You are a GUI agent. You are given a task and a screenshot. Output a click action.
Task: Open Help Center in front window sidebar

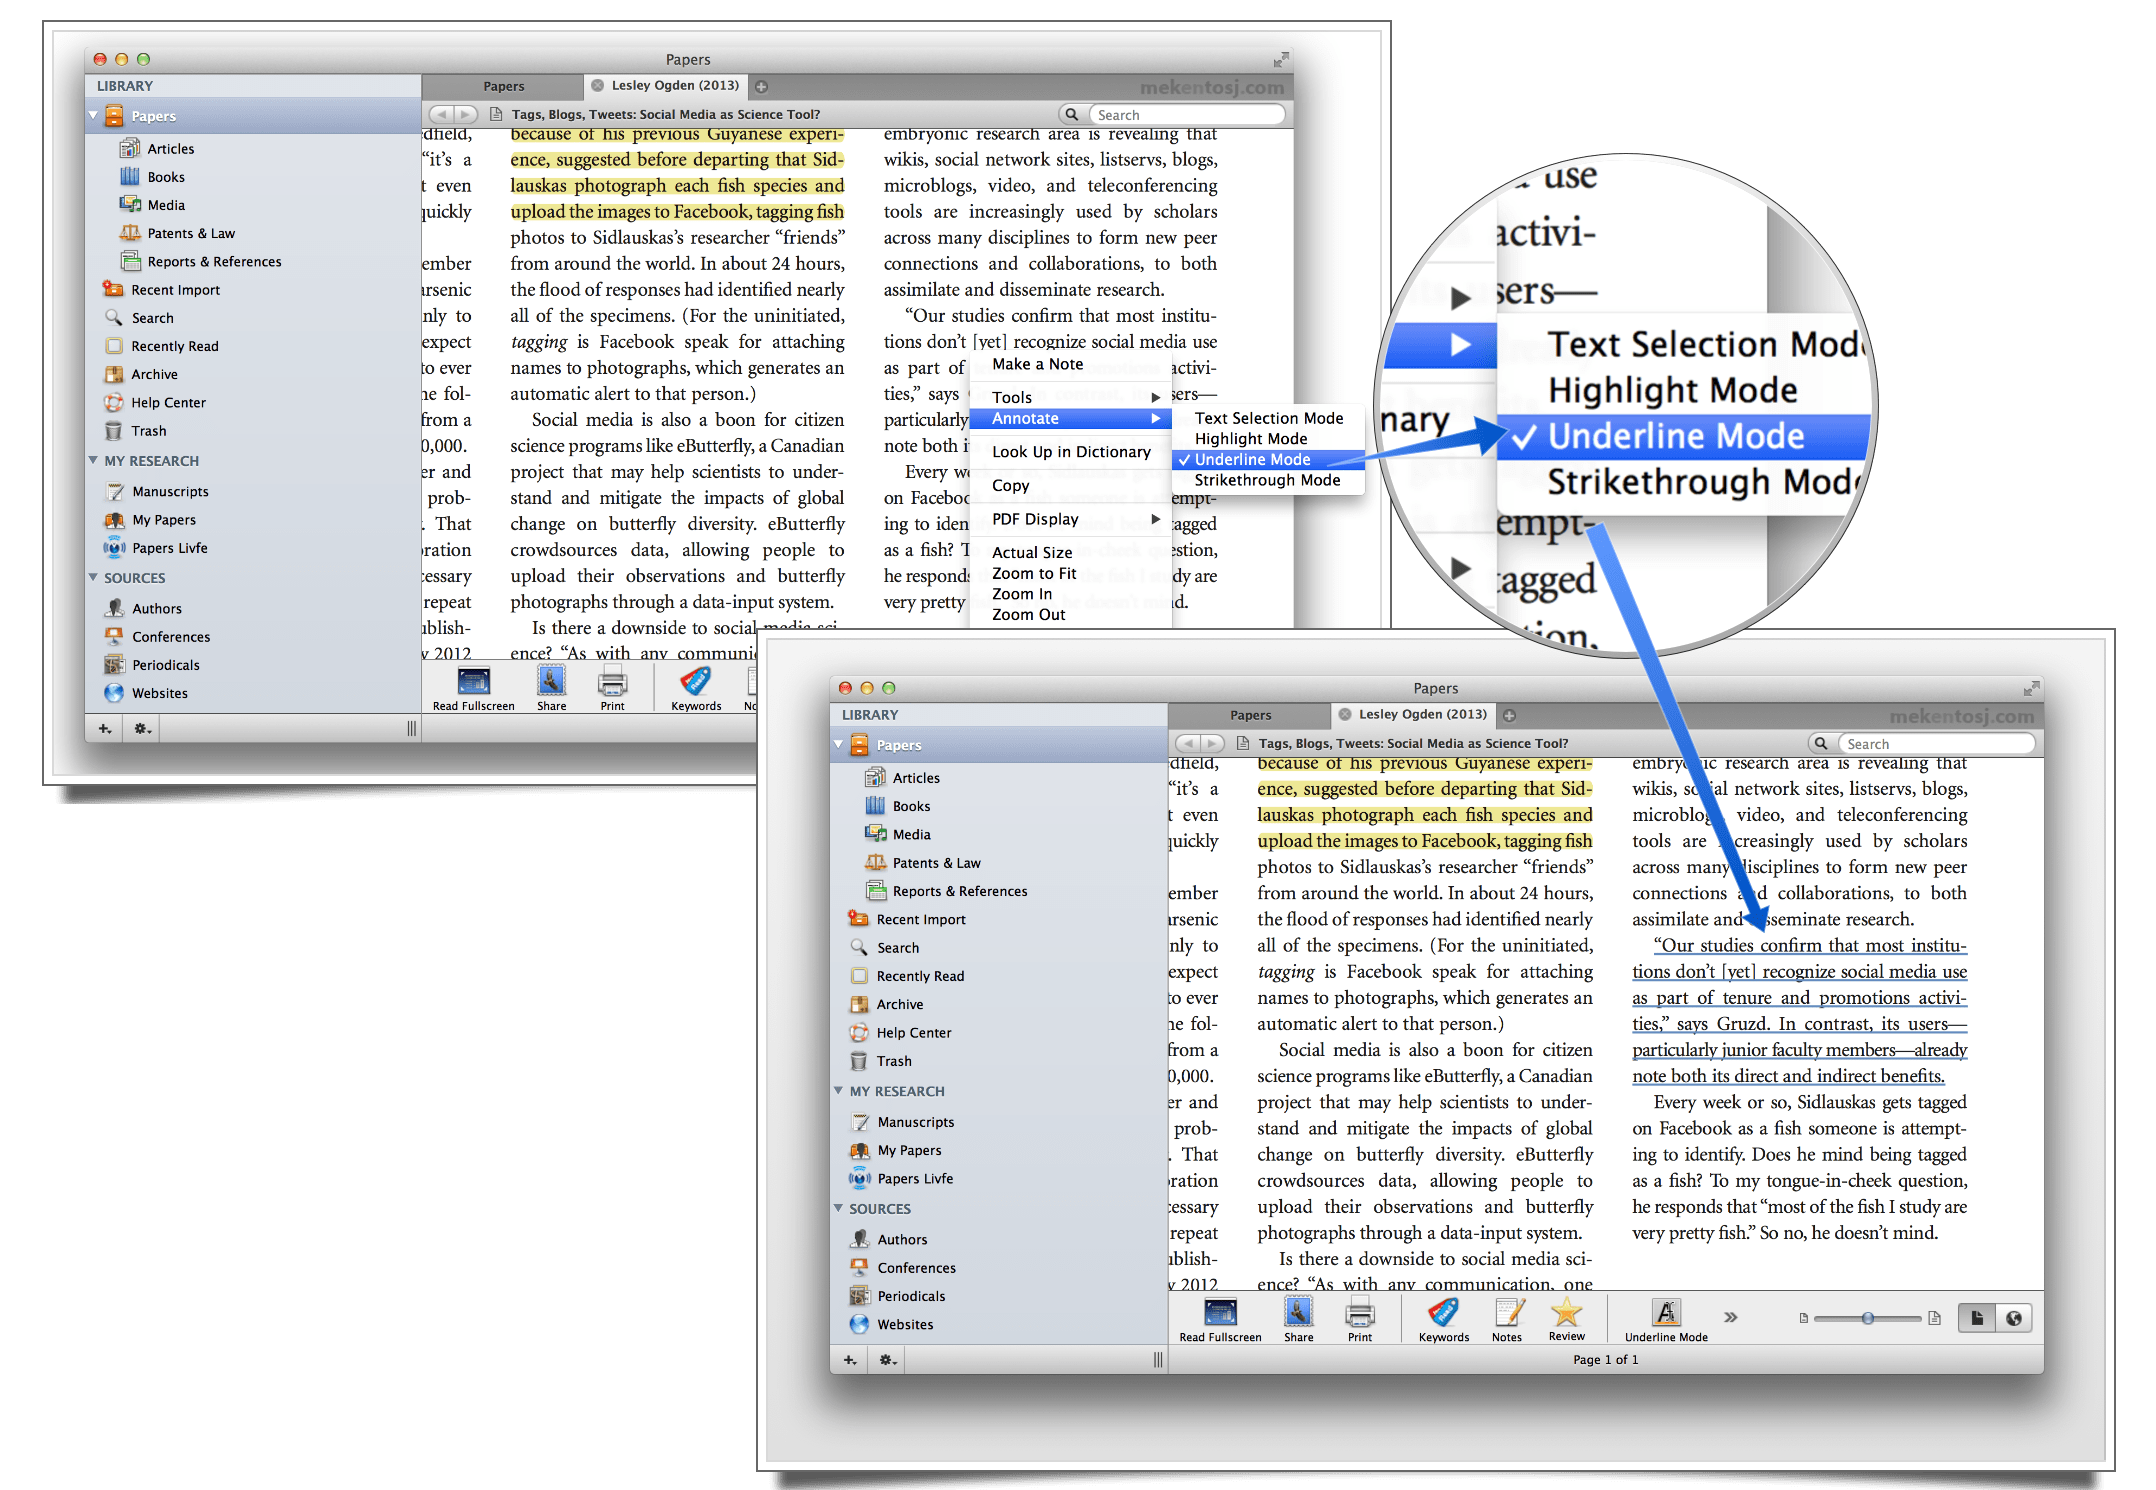913,1032
